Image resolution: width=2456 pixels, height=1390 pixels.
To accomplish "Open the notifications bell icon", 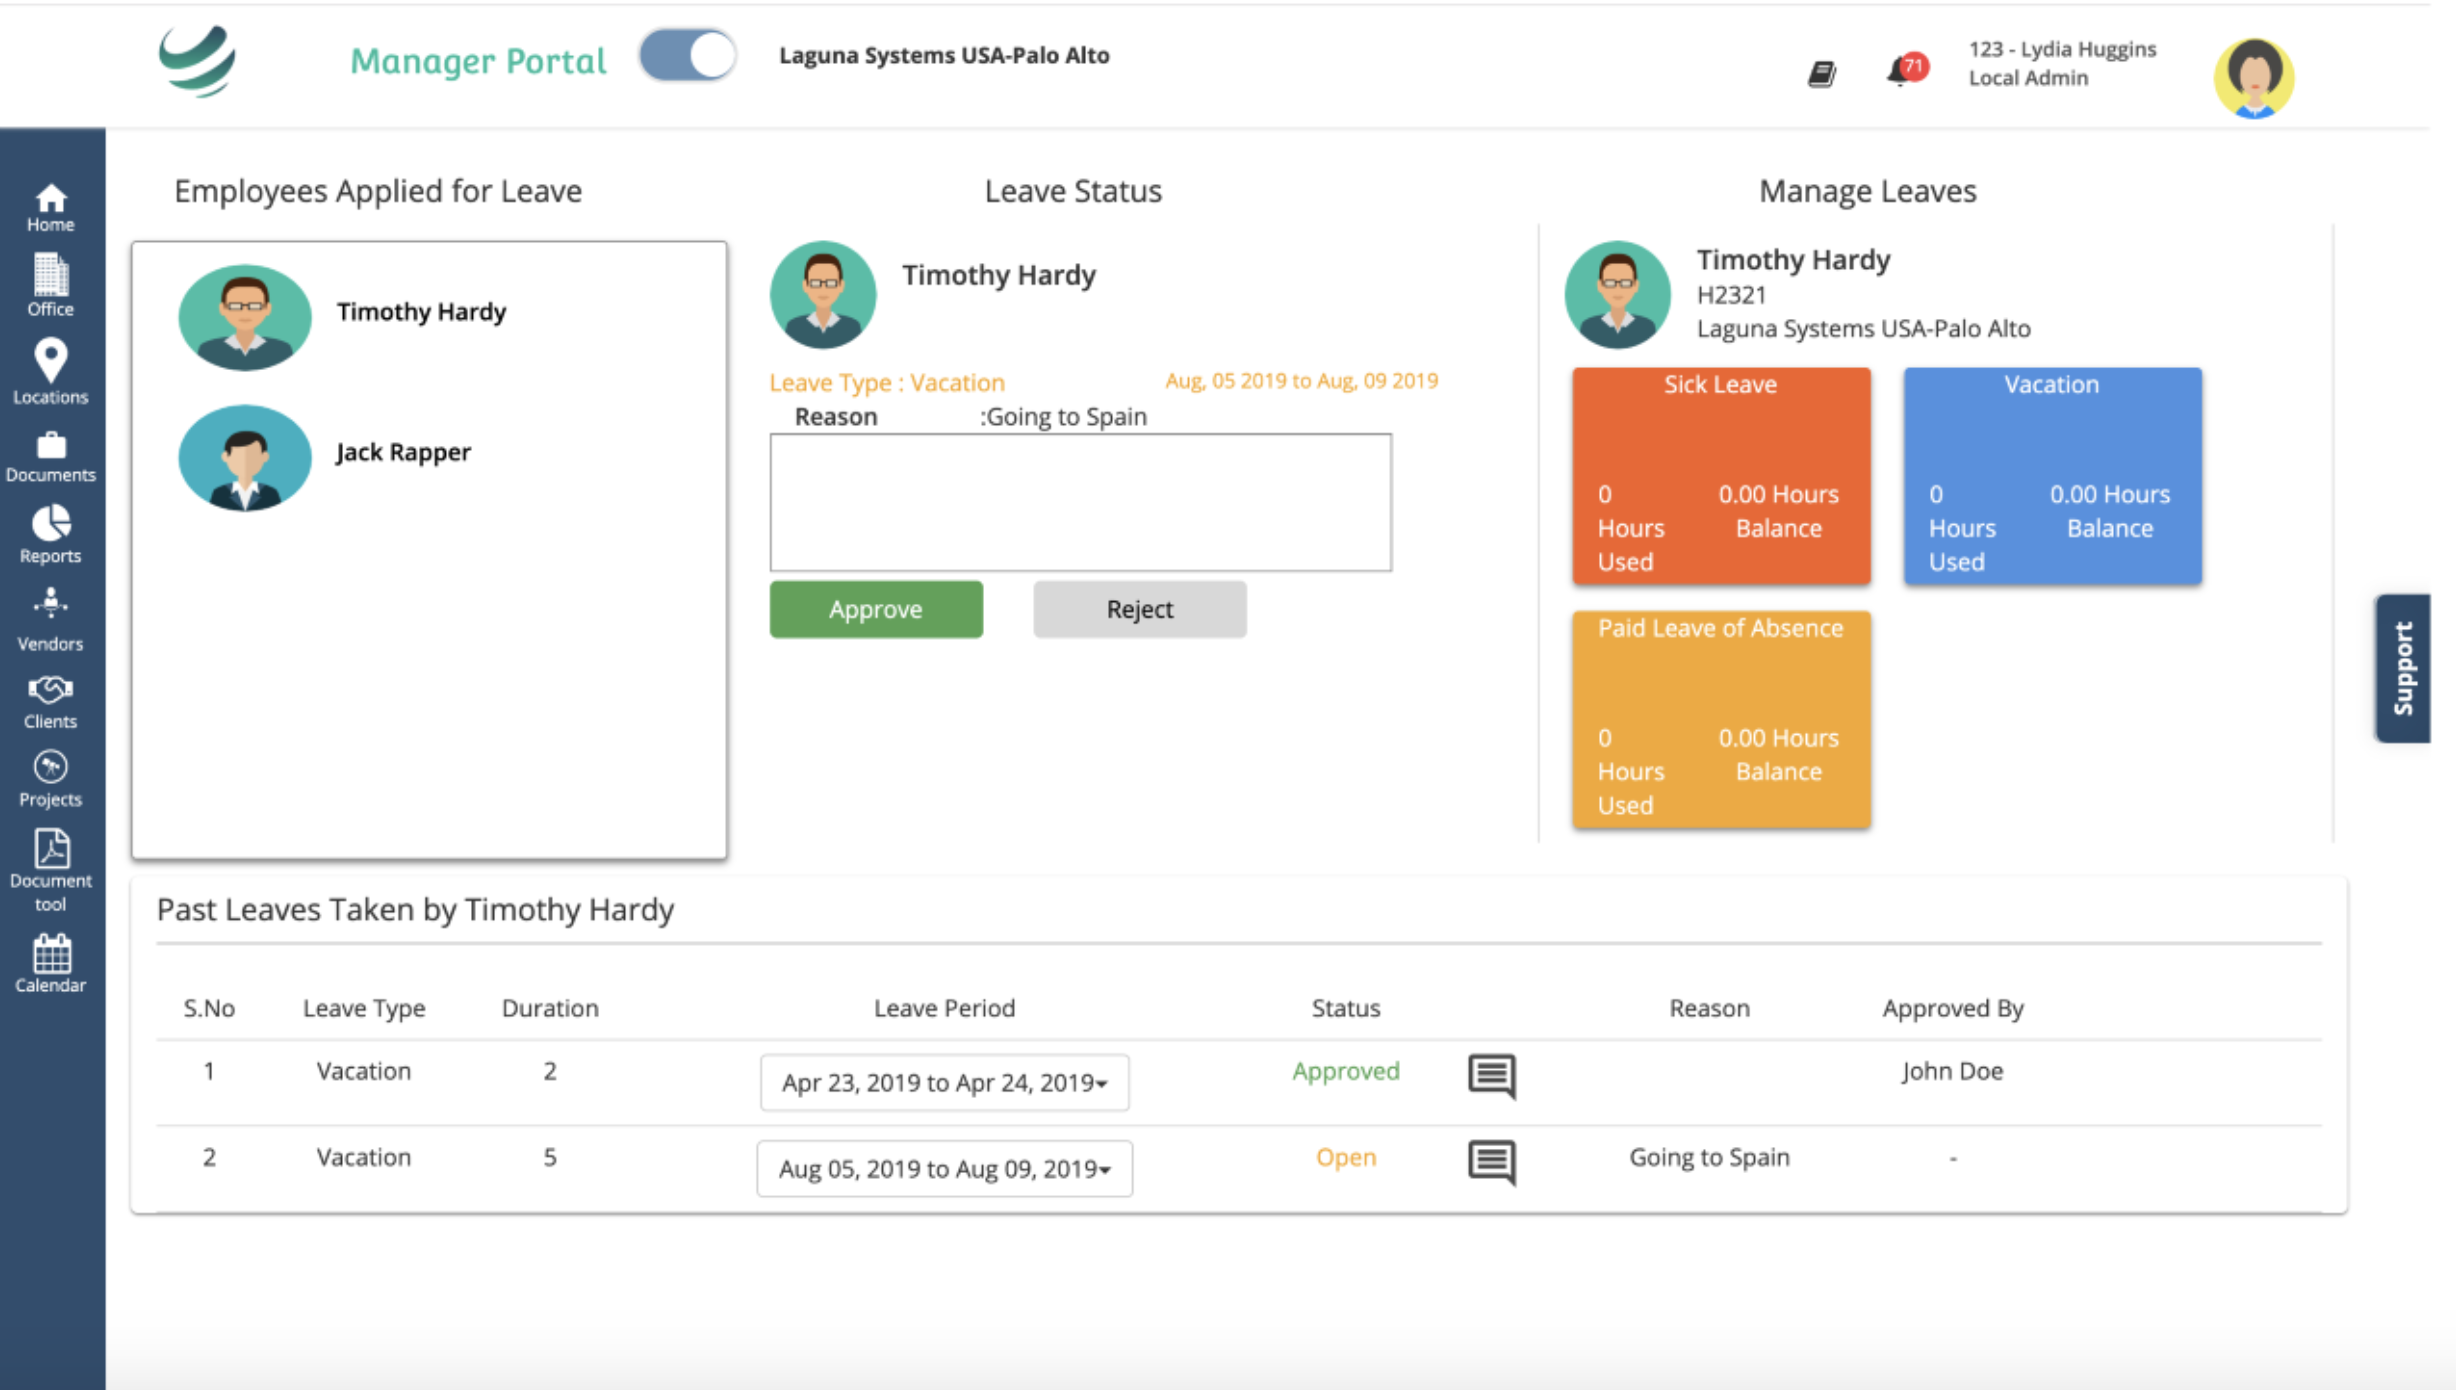I will click(x=1901, y=72).
